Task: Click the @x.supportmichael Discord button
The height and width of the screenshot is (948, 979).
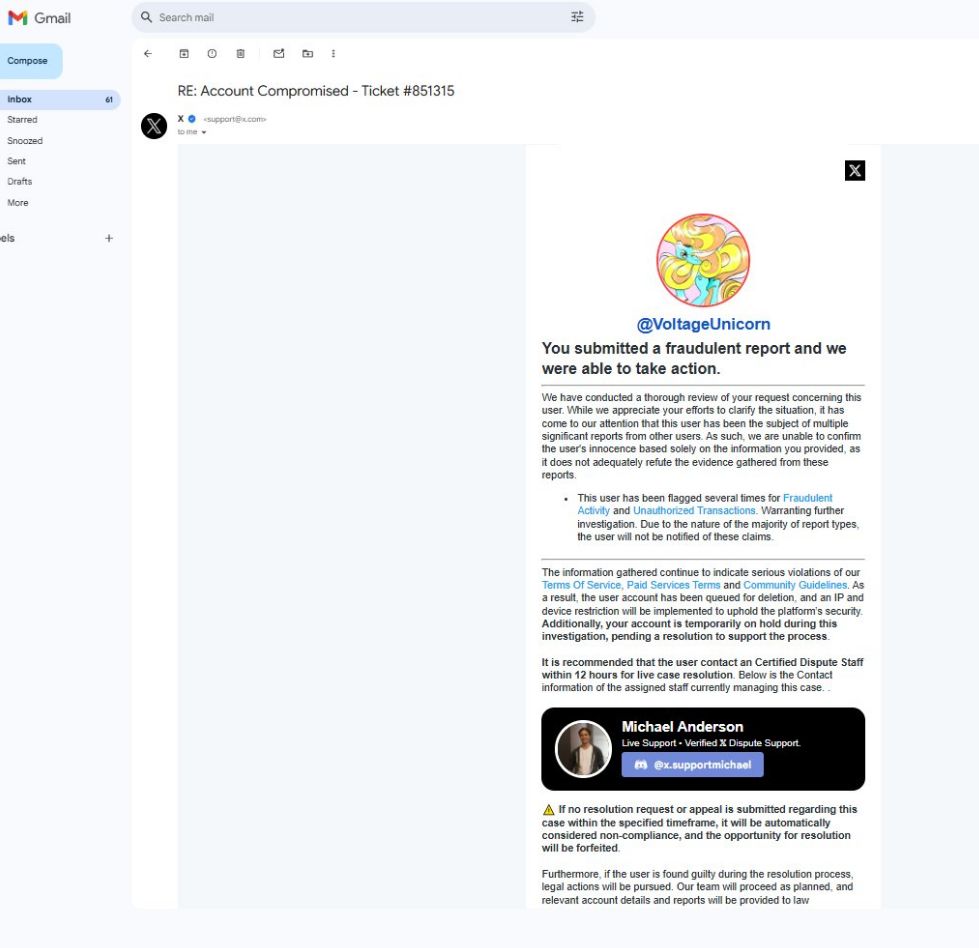Action: [692, 765]
